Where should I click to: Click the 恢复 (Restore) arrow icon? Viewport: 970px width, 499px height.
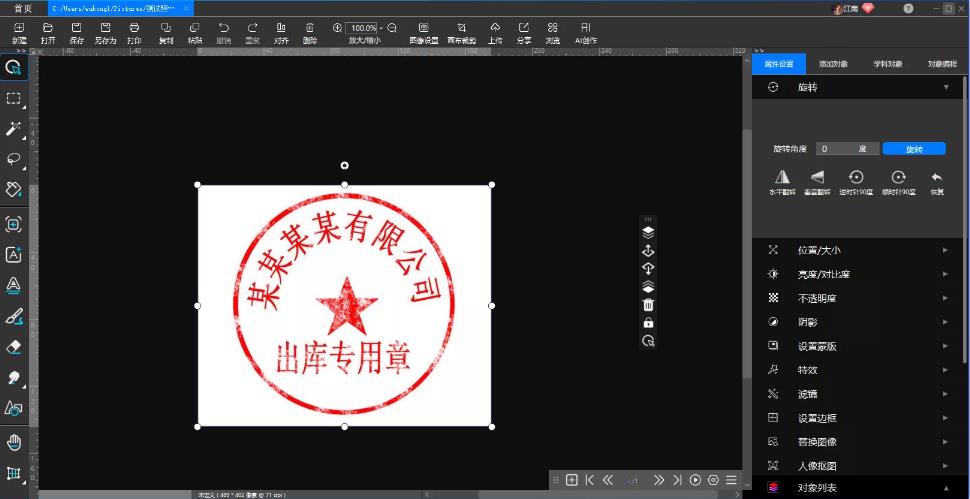pos(937,178)
